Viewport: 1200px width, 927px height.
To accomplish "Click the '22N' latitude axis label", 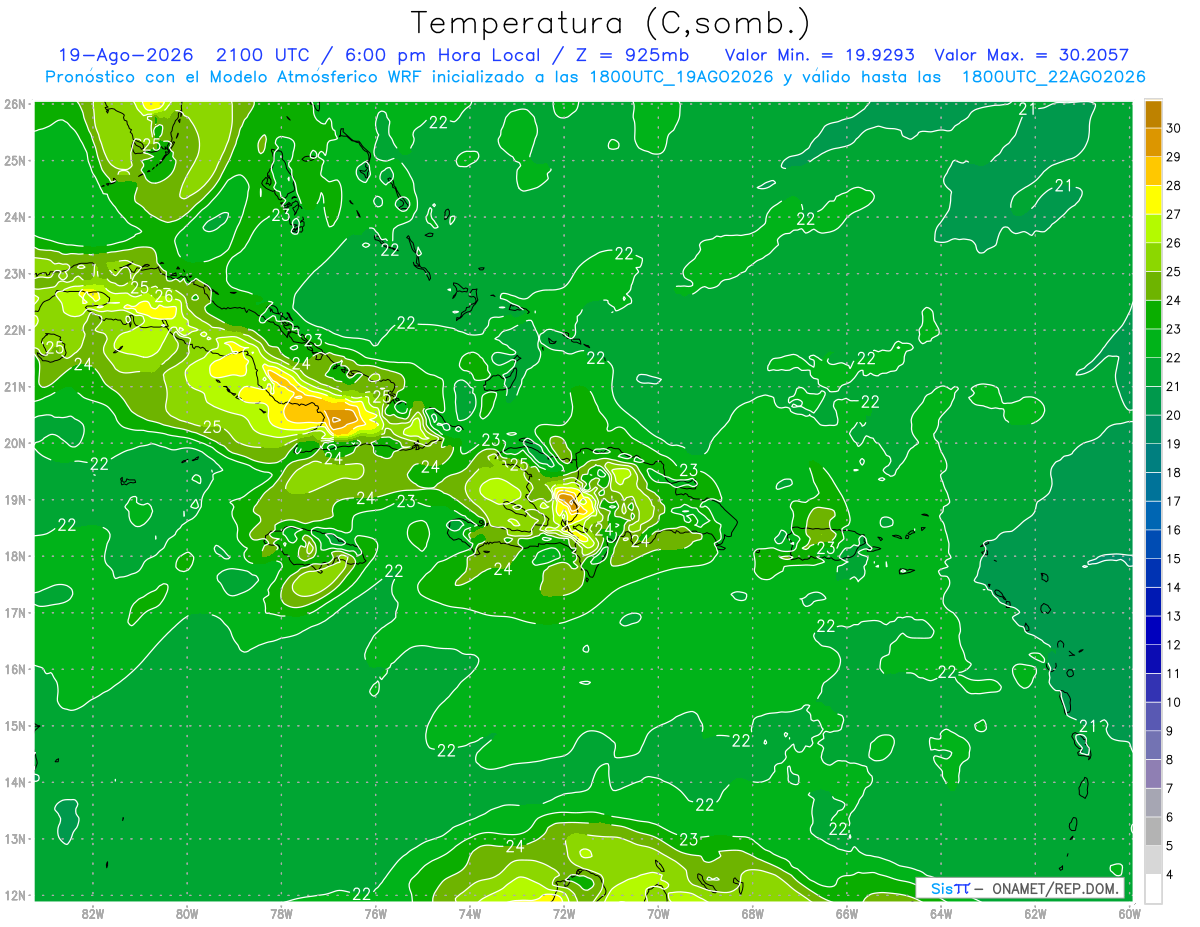I will 15,330.
